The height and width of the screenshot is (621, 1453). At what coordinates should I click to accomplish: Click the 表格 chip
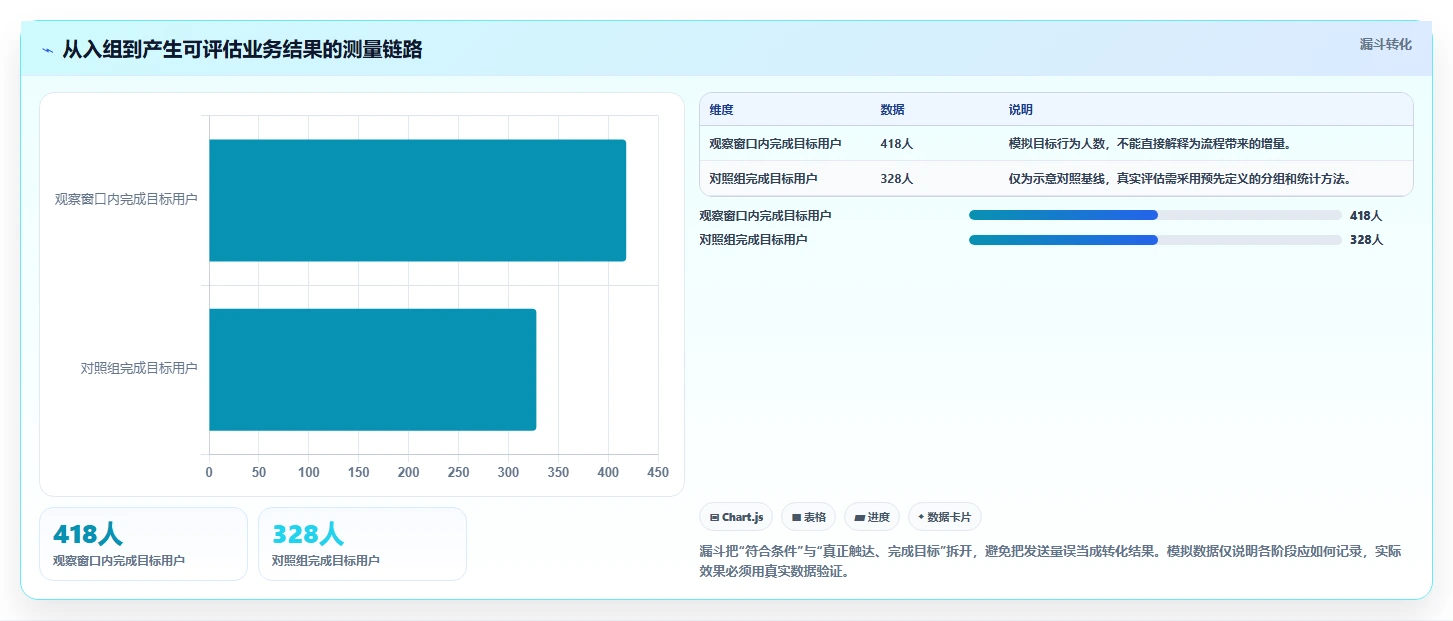[808, 517]
